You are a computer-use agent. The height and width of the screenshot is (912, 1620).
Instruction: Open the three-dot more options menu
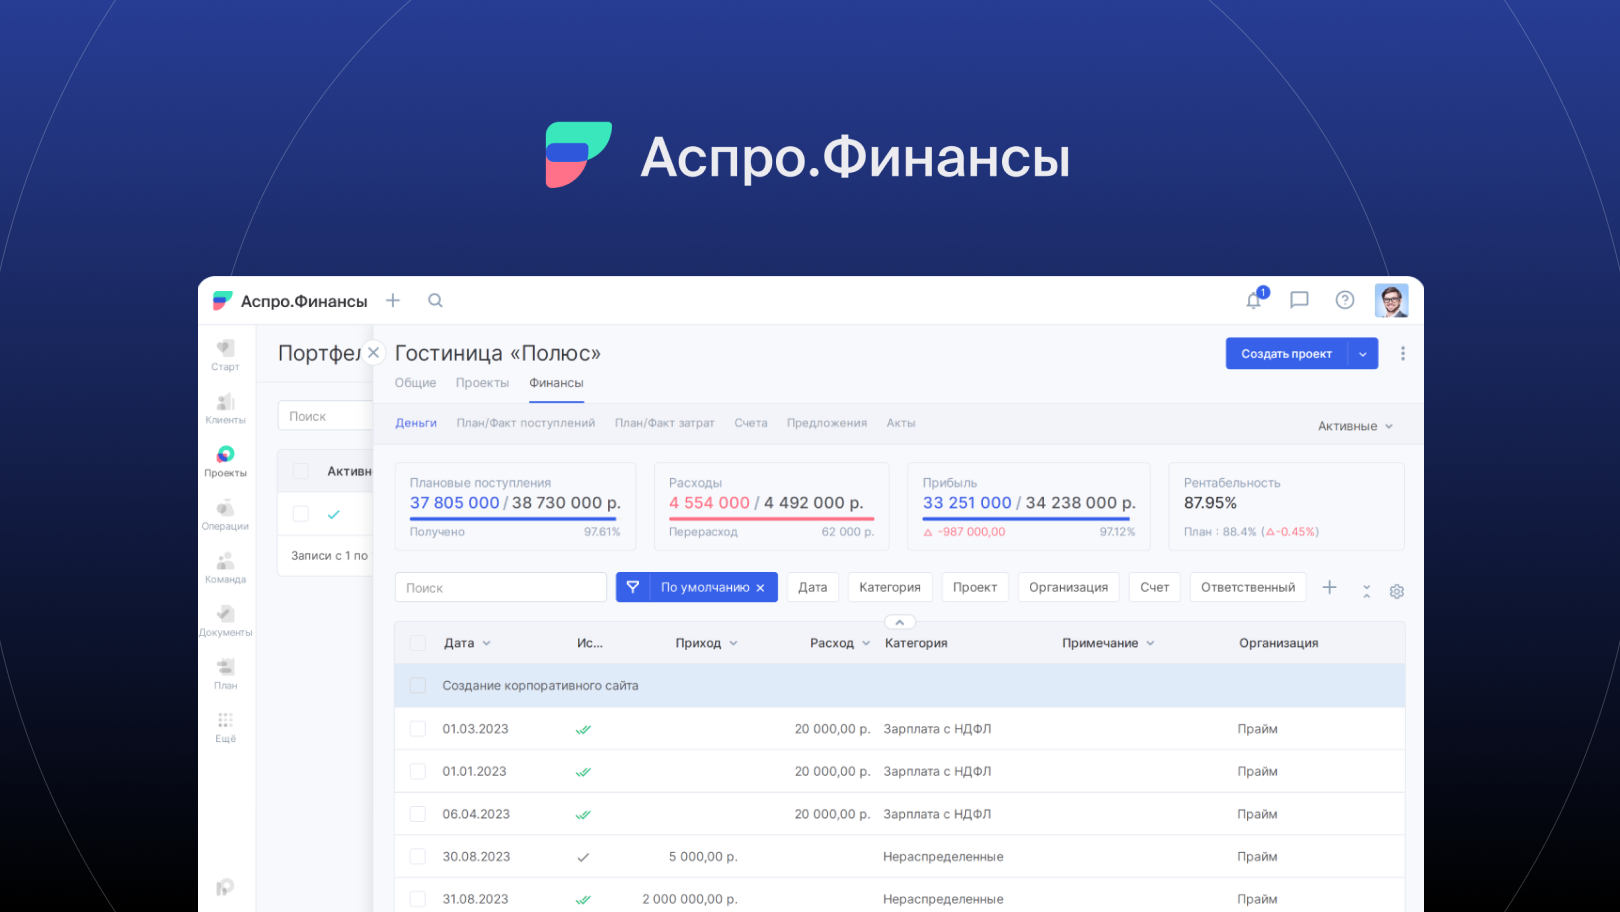[x=1403, y=353]
